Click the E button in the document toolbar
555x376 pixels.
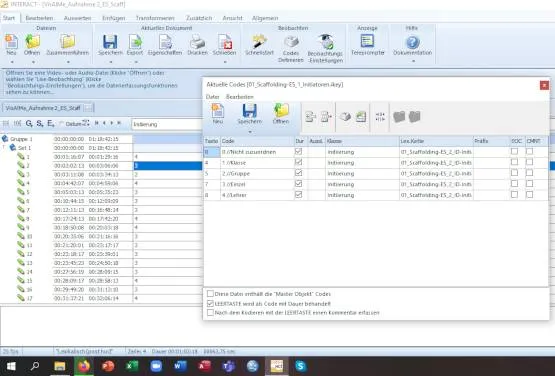(x=51, y=124)
